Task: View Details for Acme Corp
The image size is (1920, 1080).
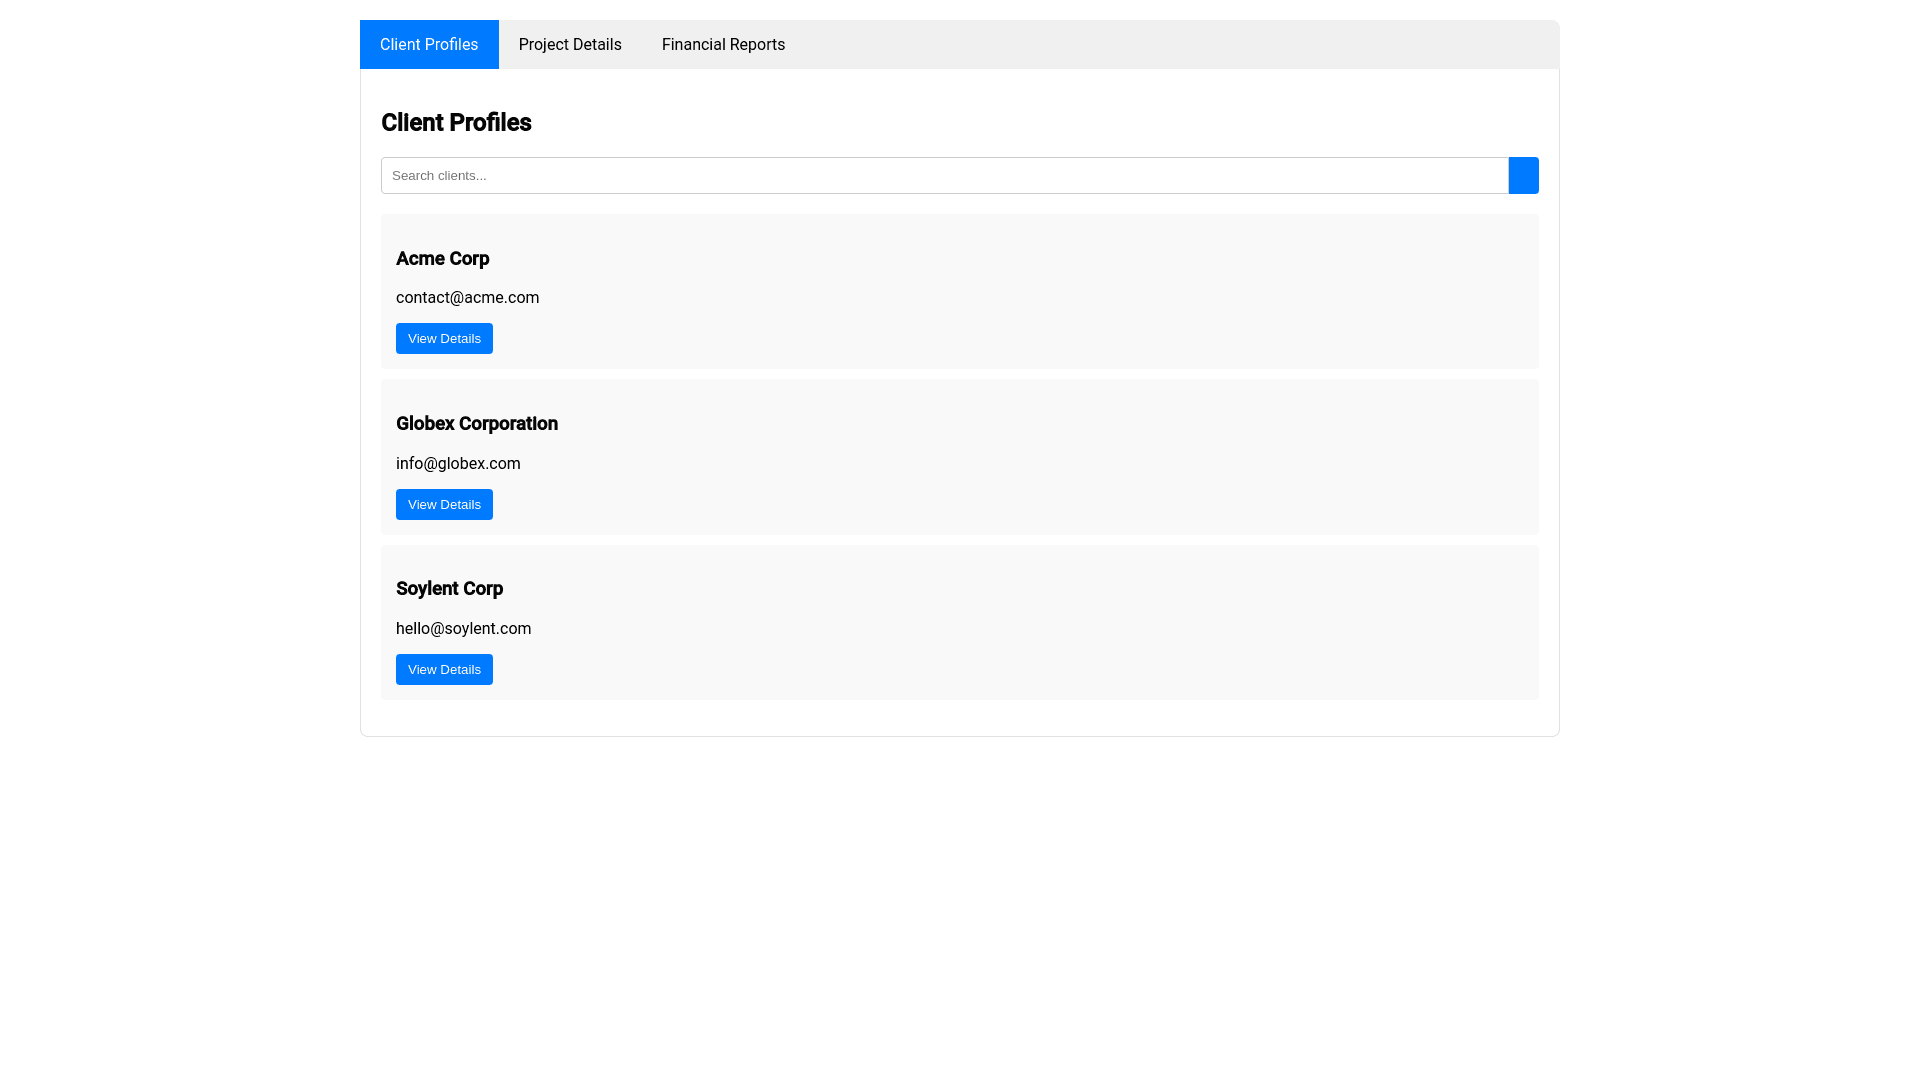Action: [x=444, y=338]
